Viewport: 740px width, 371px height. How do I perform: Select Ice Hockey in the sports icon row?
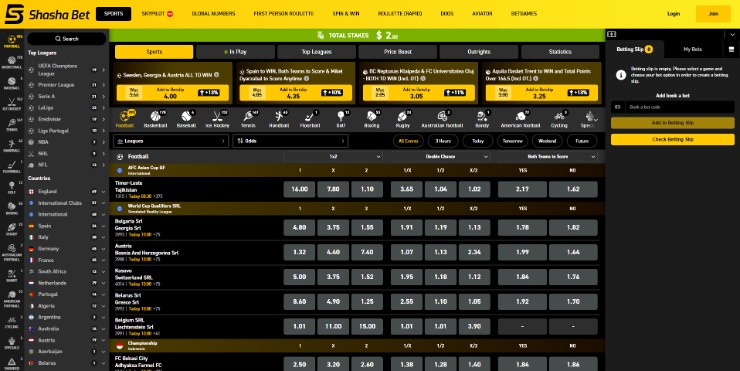[217, 119]
